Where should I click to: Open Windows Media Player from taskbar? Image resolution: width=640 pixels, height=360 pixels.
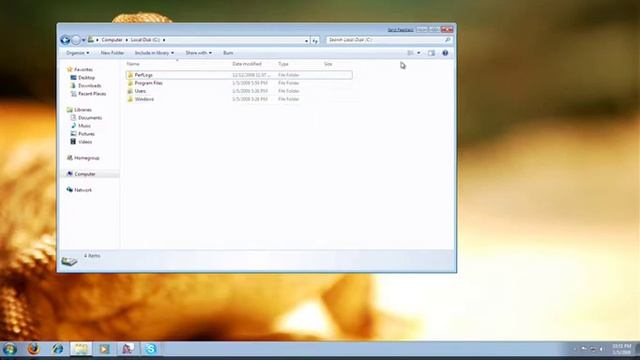click(x=104, y=349)
